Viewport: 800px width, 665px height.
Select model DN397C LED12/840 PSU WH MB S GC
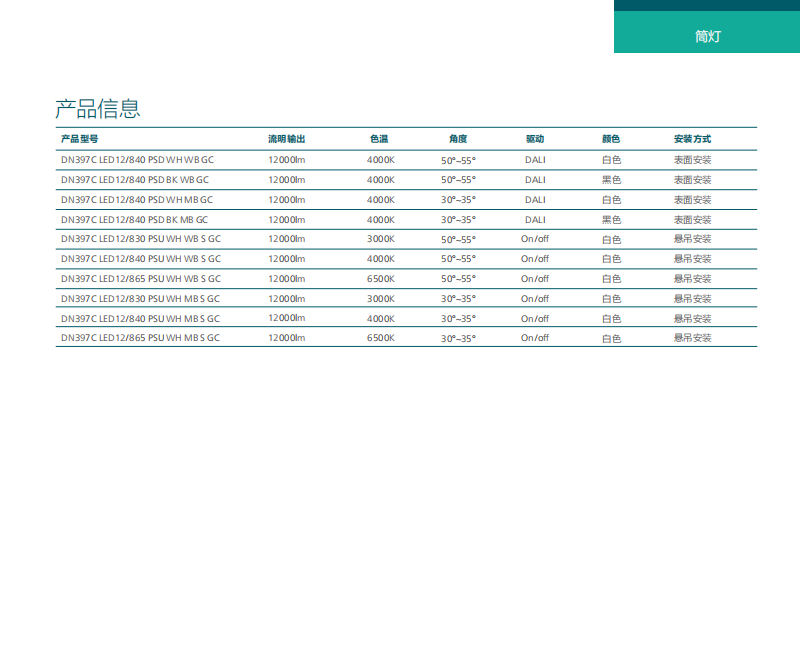[x=140, y=318]
